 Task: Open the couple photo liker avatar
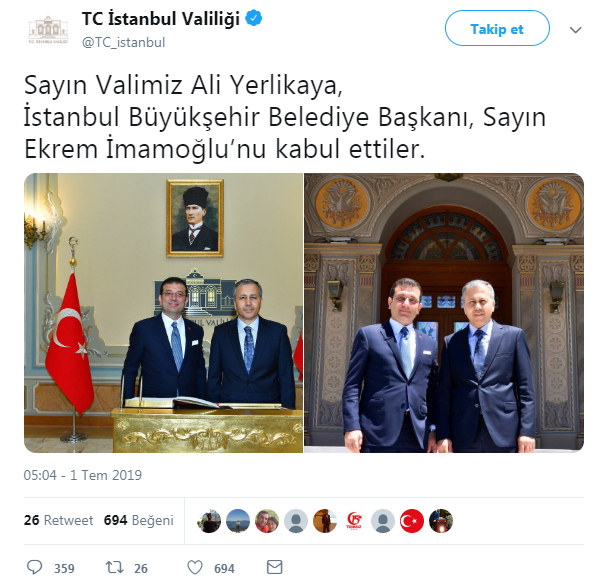[x=267, y=521]
